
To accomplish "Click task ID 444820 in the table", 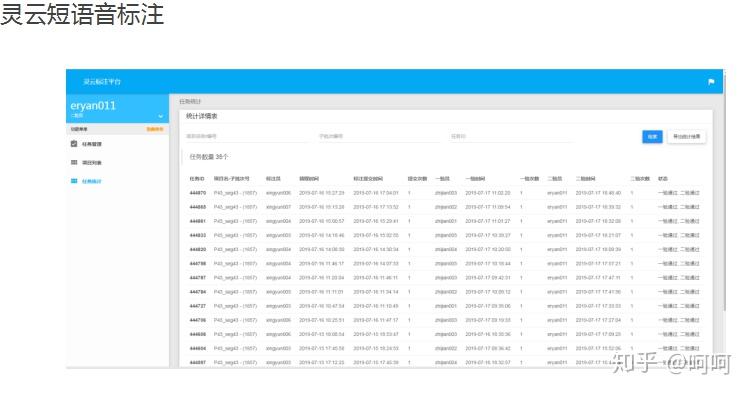I will pyautogui.click(x=198, y=250).
